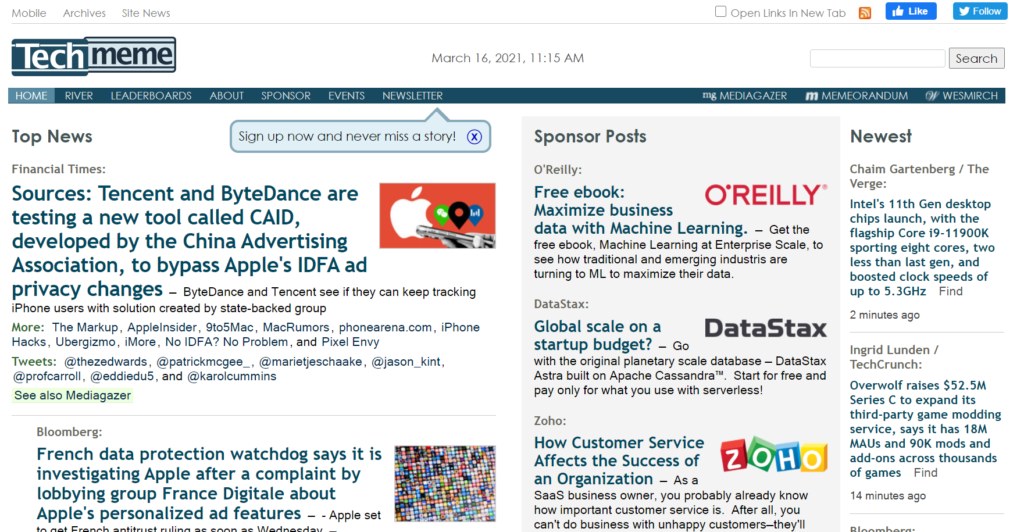Open the SPONSOR menu item
This screenshot has height=532, width=1024.
286,96
